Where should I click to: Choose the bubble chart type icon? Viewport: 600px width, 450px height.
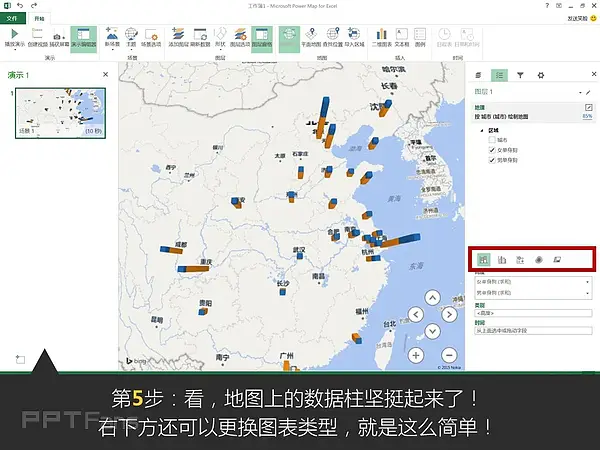(x=520, y=260)
